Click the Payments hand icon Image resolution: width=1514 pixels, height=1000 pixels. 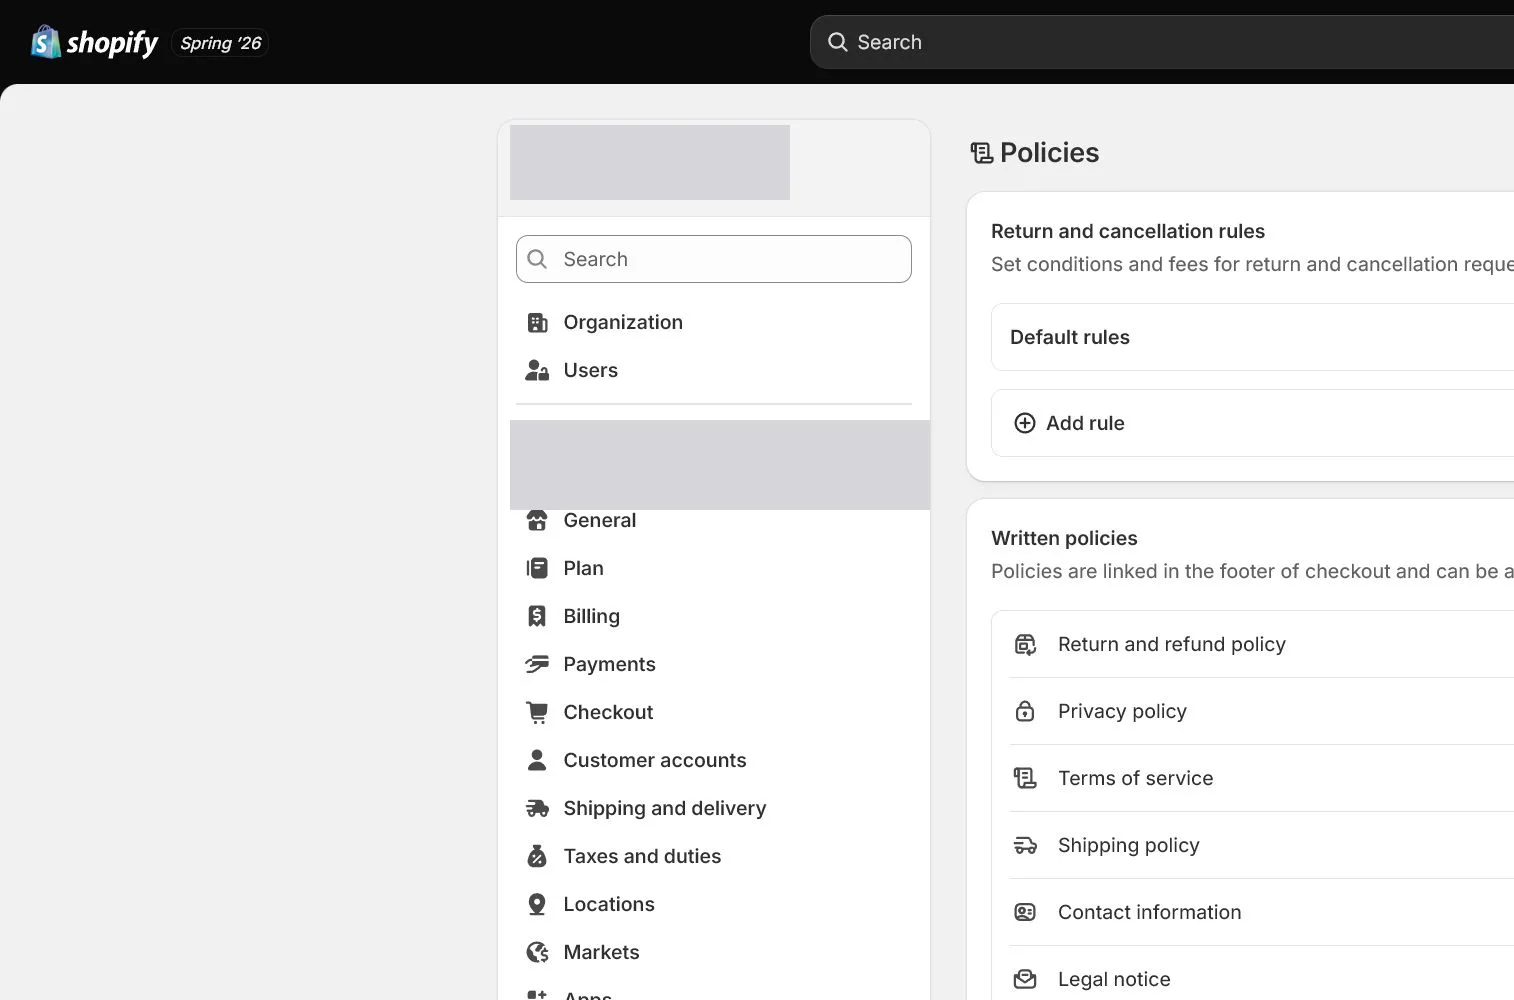pos(537,664)
